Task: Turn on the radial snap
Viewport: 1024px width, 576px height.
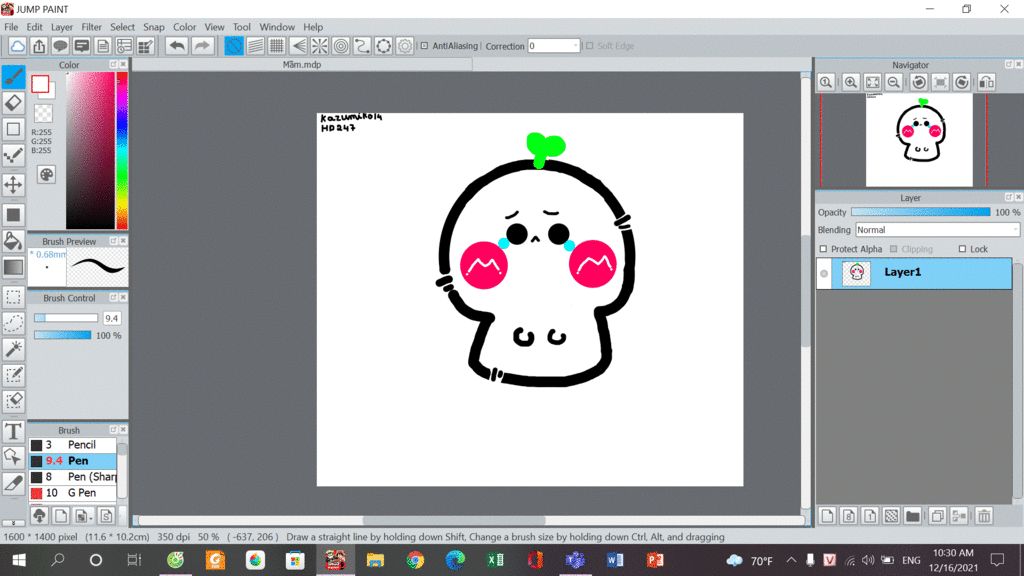Action: 319,46
